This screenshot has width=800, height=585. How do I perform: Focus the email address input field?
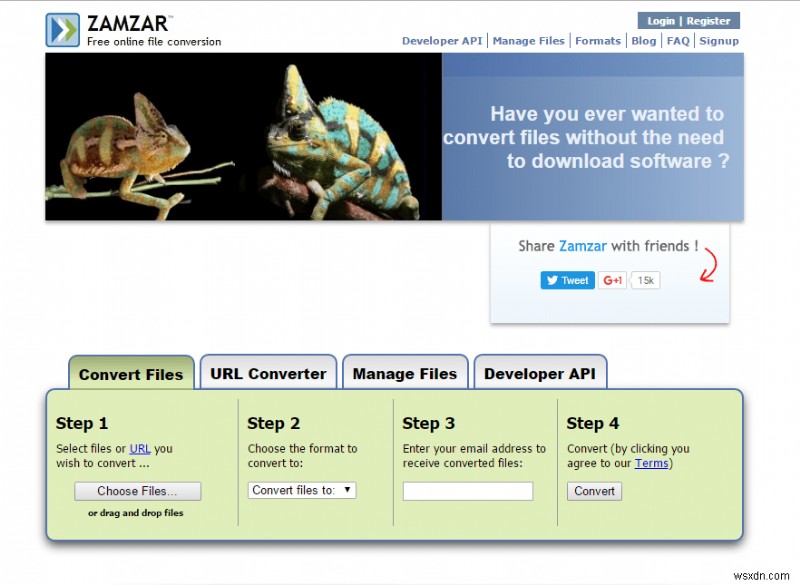coord(468,491)
